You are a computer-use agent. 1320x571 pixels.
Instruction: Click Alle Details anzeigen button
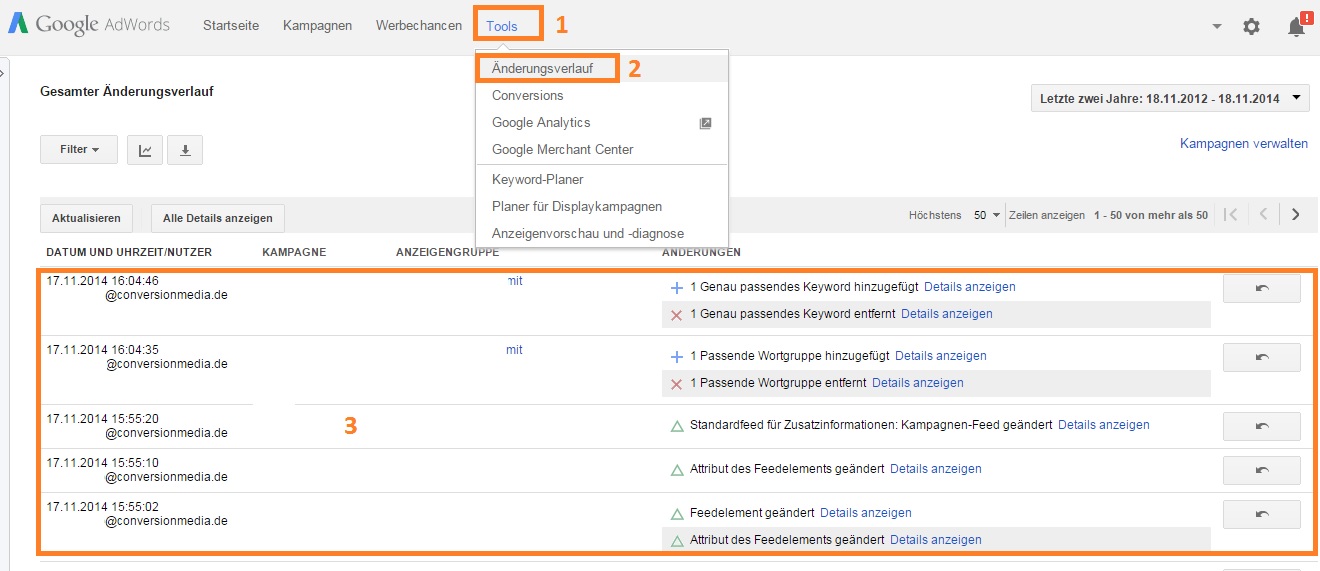(218, 218)
